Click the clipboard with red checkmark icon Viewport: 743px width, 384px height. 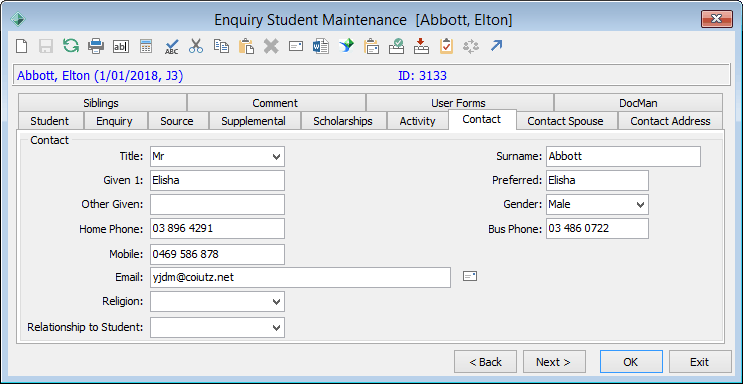coord(446,46)
